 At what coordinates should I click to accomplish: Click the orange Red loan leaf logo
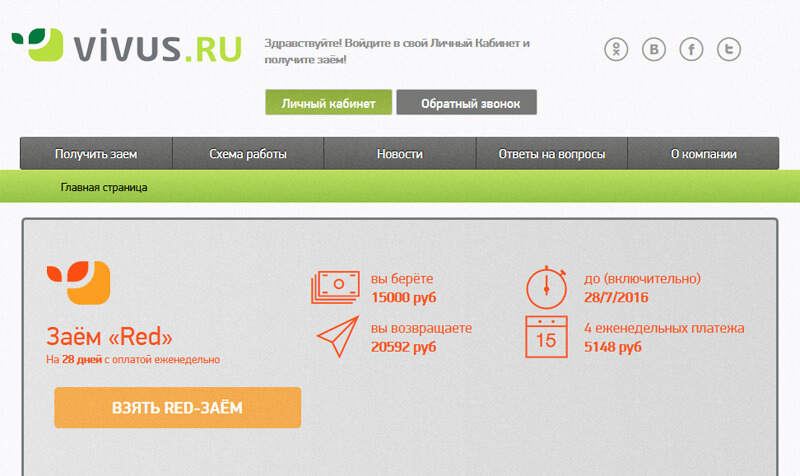[79, 282]
